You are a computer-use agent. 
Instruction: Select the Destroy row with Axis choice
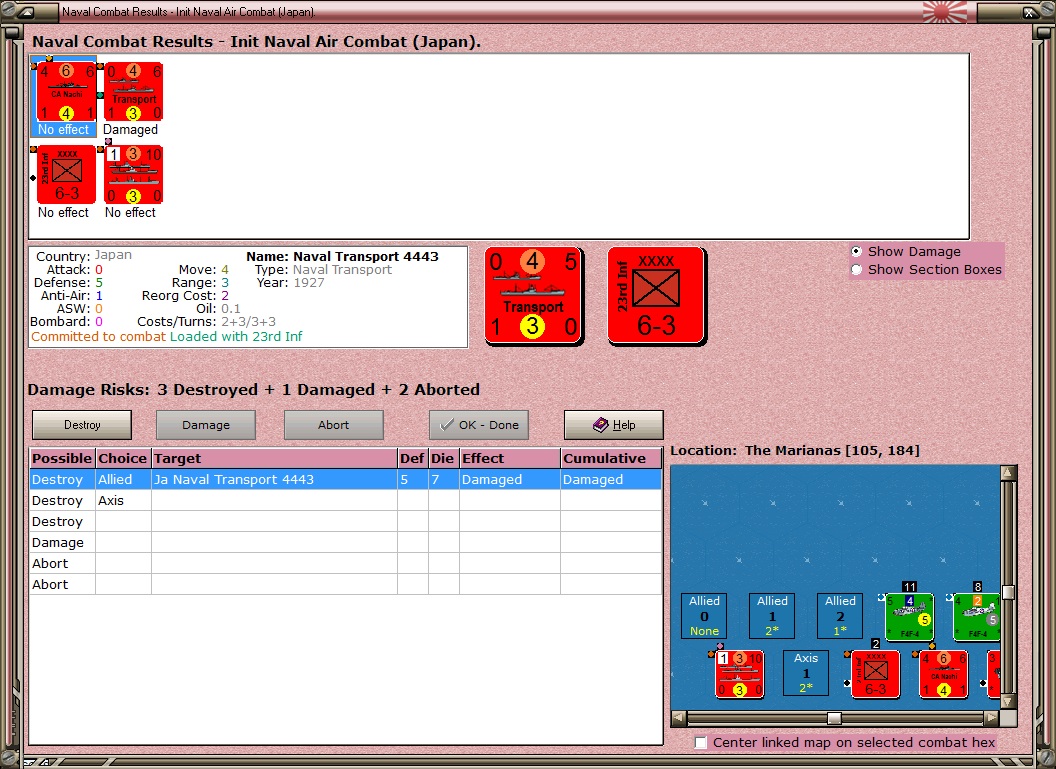click(345, 500)
